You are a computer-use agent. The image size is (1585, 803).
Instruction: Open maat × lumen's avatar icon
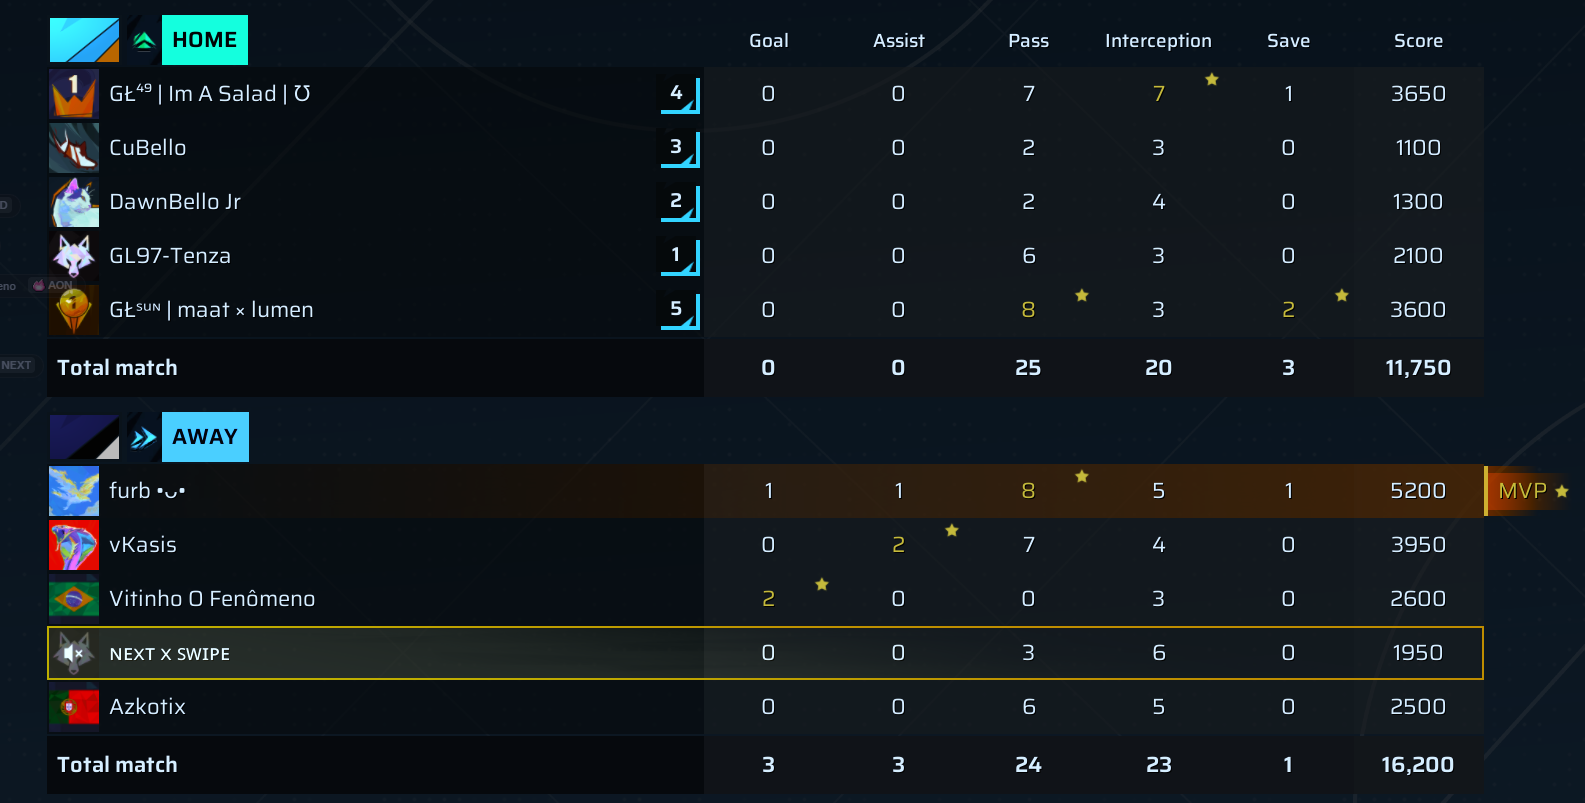[74, 310]
